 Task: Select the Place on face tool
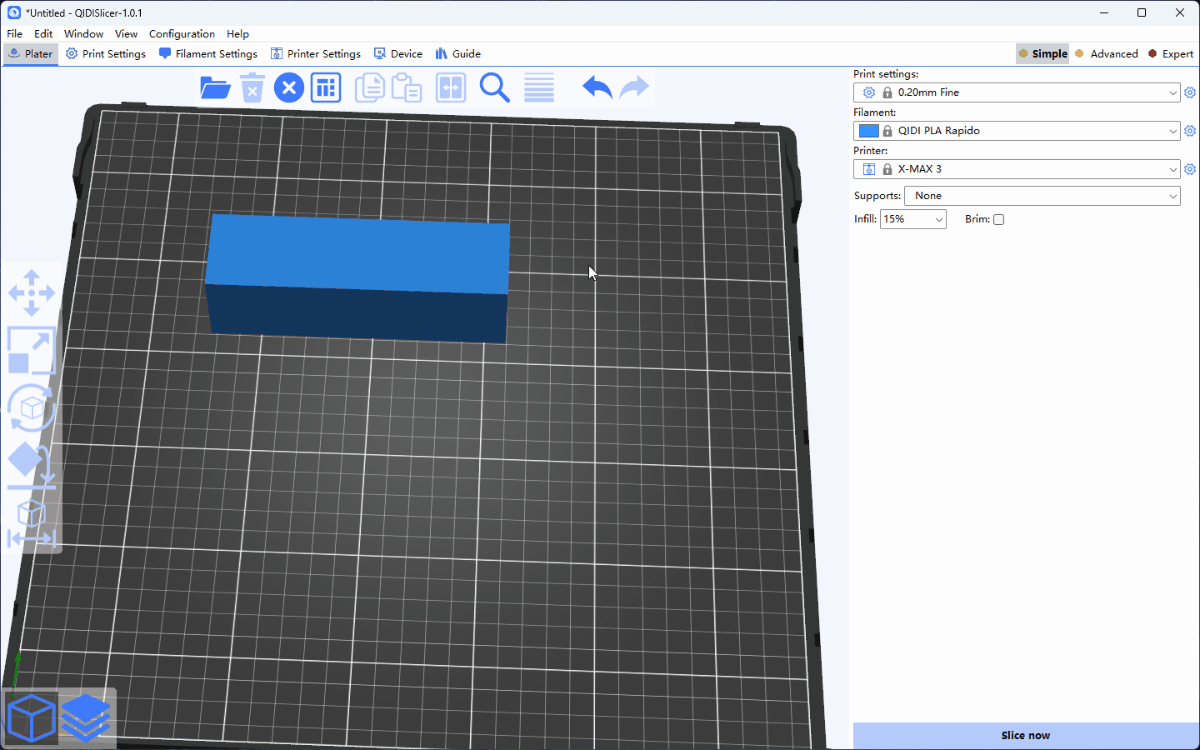[31, 464]
